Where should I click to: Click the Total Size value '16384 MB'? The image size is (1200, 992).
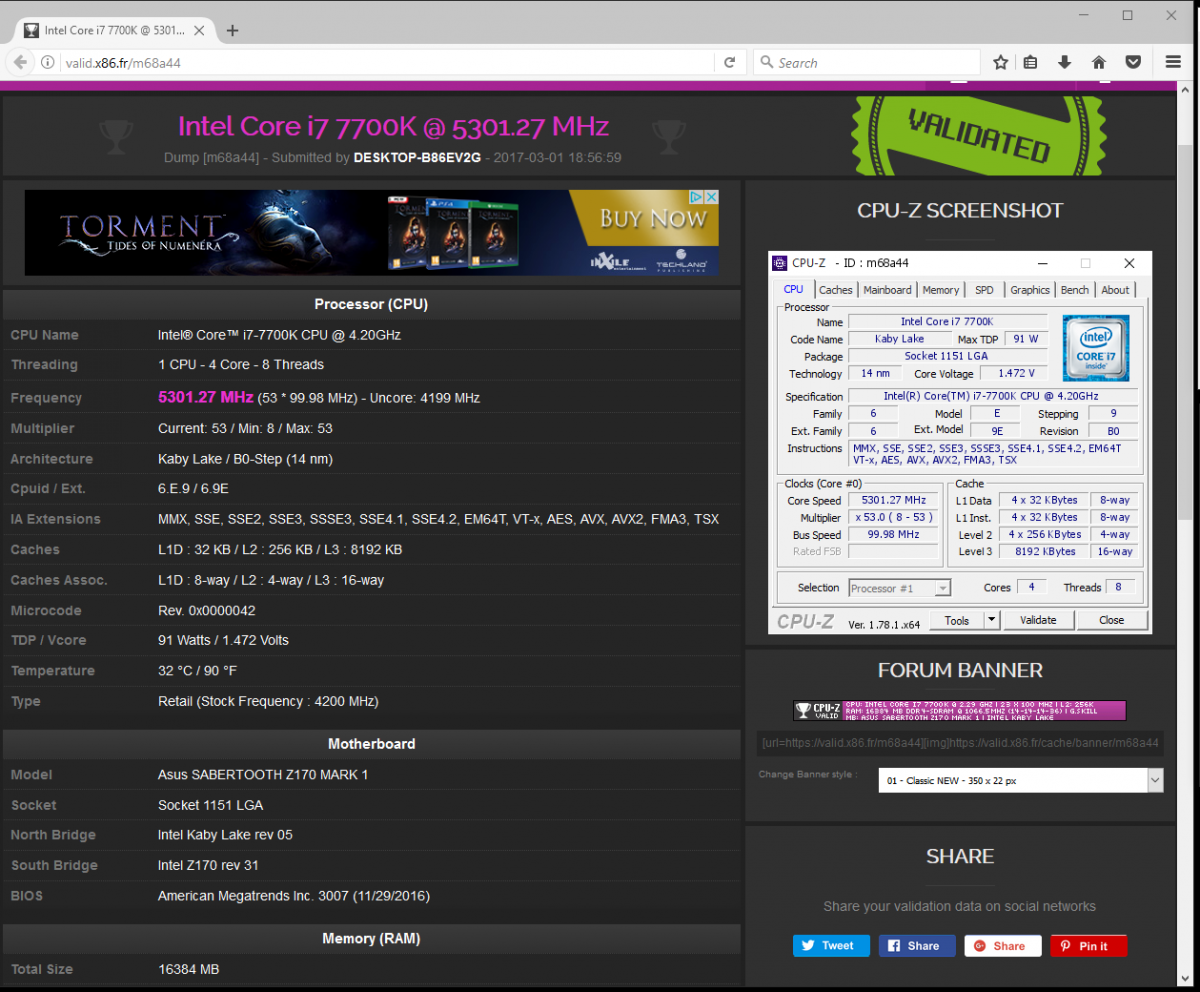pos(188,969)
